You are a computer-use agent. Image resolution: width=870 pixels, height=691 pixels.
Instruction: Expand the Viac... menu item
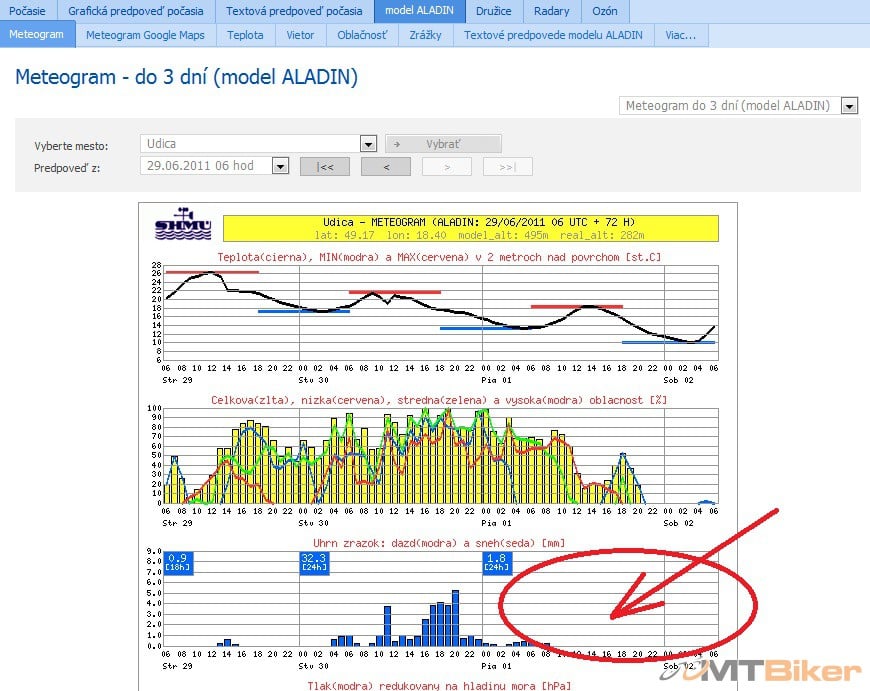pos(681,34)
